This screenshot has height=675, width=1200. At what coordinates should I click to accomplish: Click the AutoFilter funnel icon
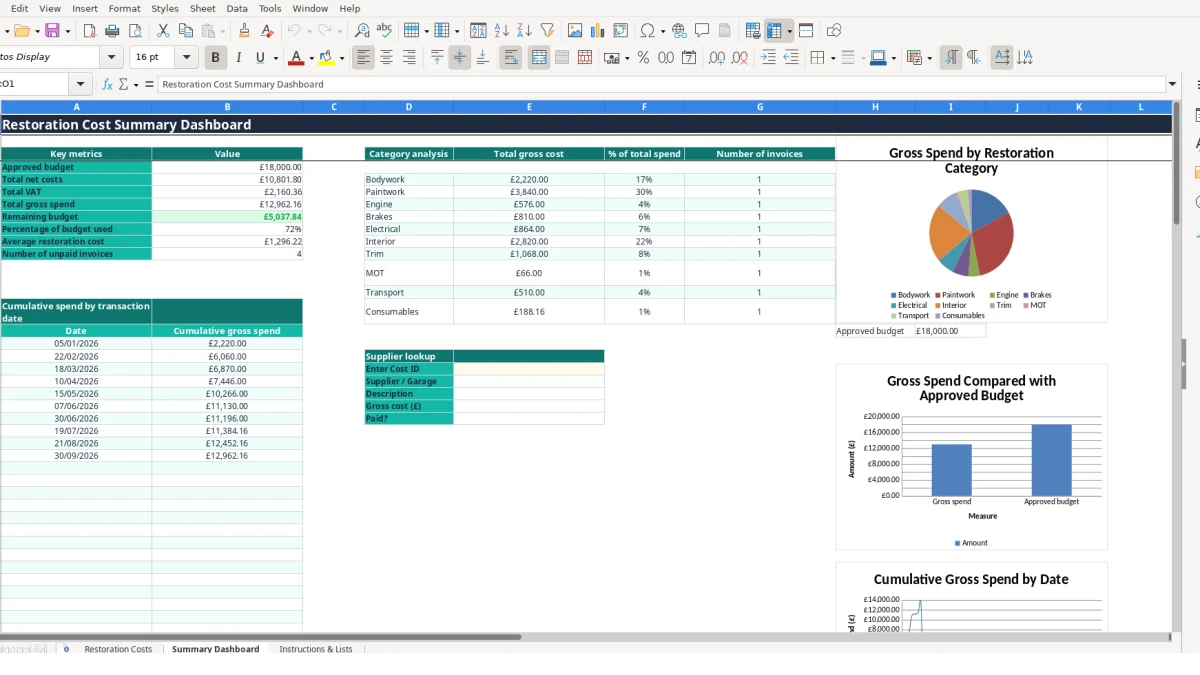point(547,31)
